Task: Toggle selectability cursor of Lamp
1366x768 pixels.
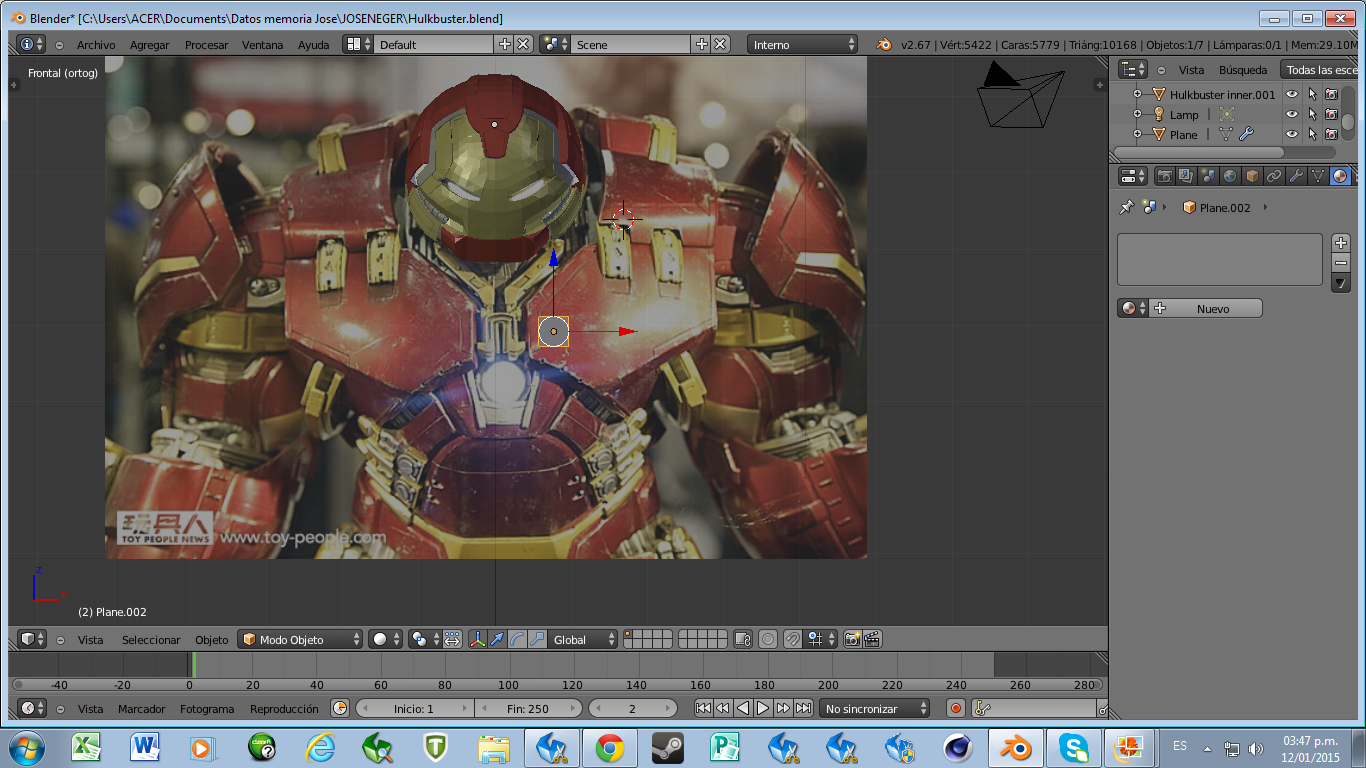Action: (1312, 114)
